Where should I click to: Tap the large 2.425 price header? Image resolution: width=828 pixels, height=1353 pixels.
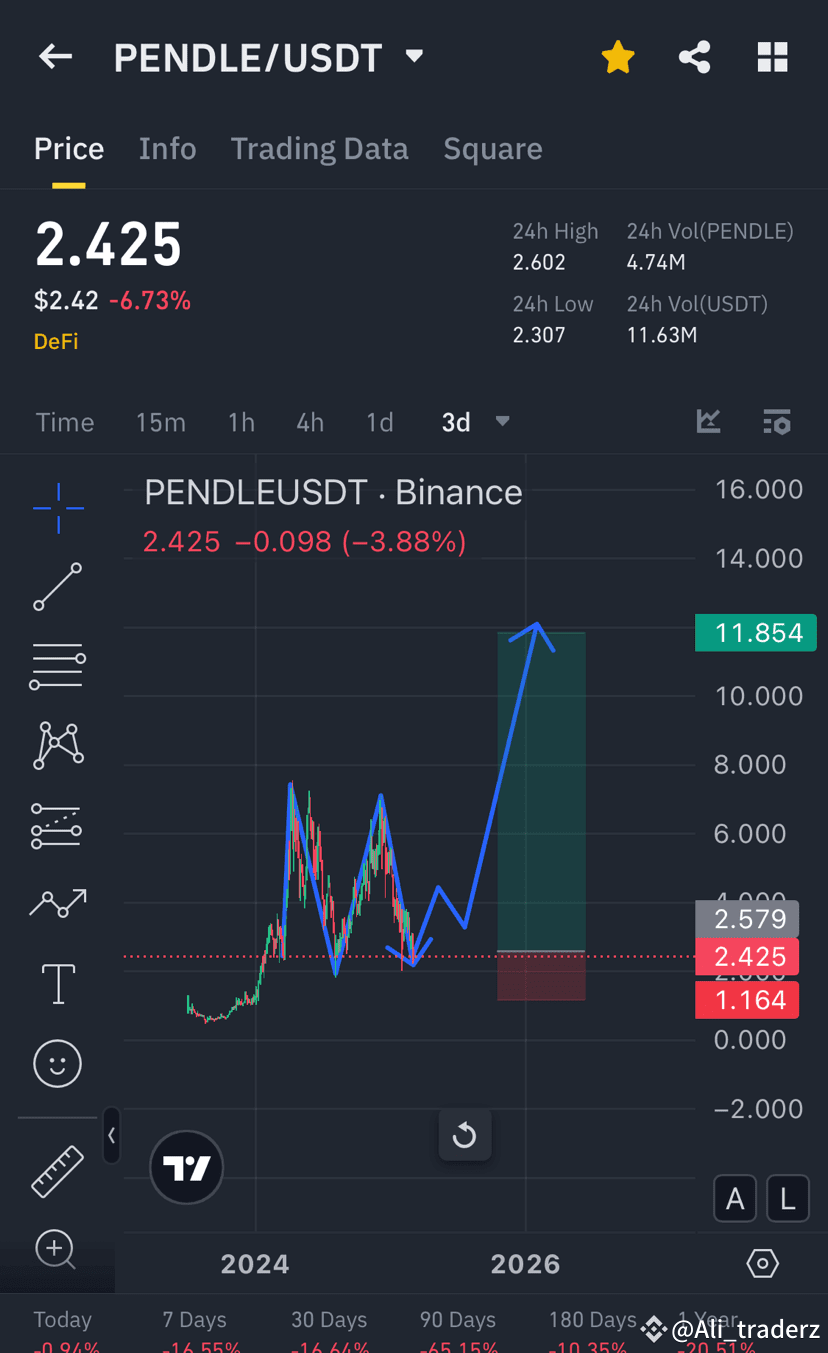108,245
